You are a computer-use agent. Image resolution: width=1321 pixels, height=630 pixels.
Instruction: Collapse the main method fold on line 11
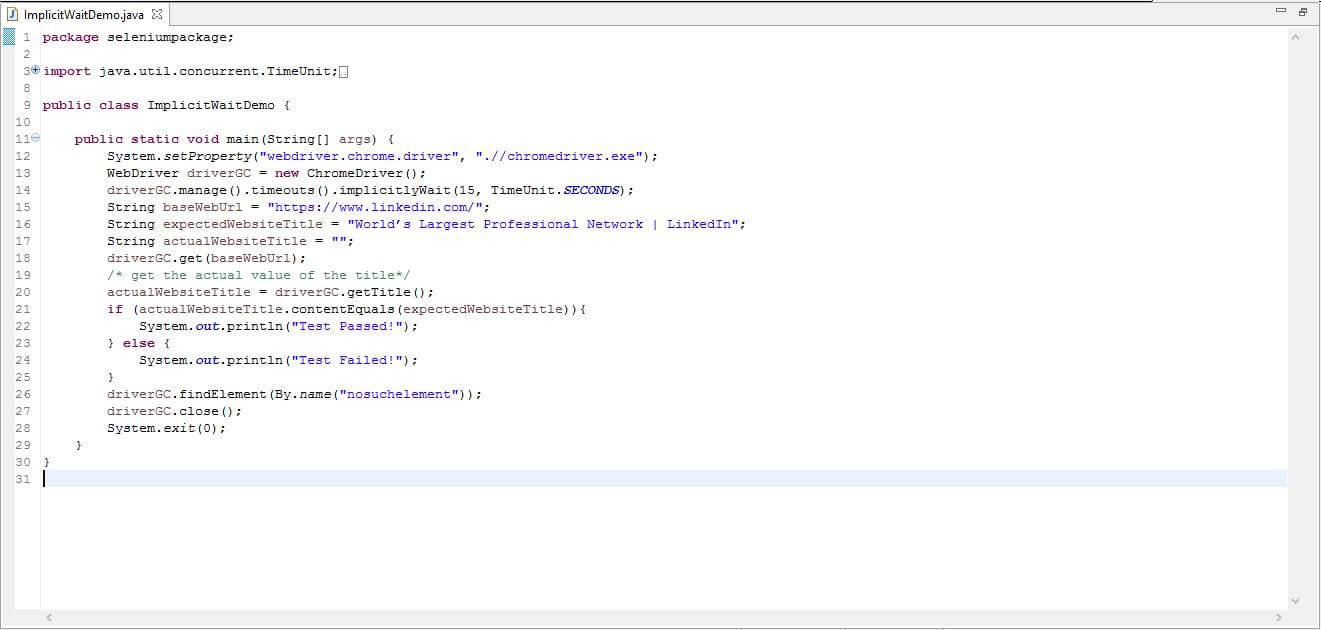(35, 138)
